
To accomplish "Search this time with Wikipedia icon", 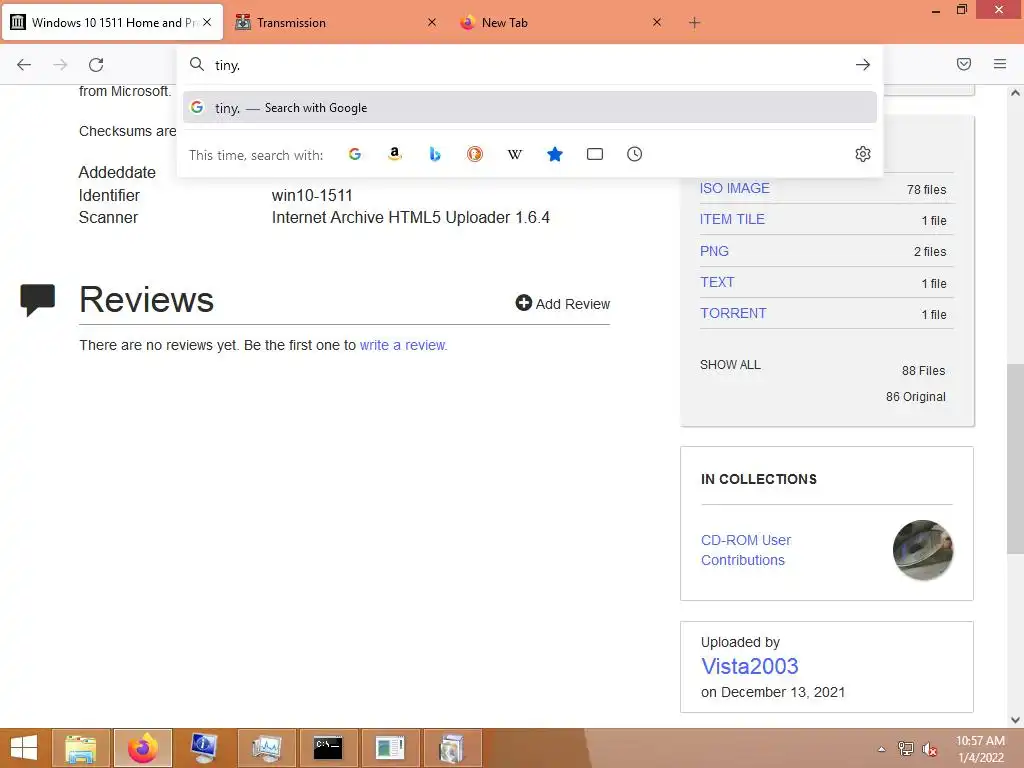I will 515,154.
